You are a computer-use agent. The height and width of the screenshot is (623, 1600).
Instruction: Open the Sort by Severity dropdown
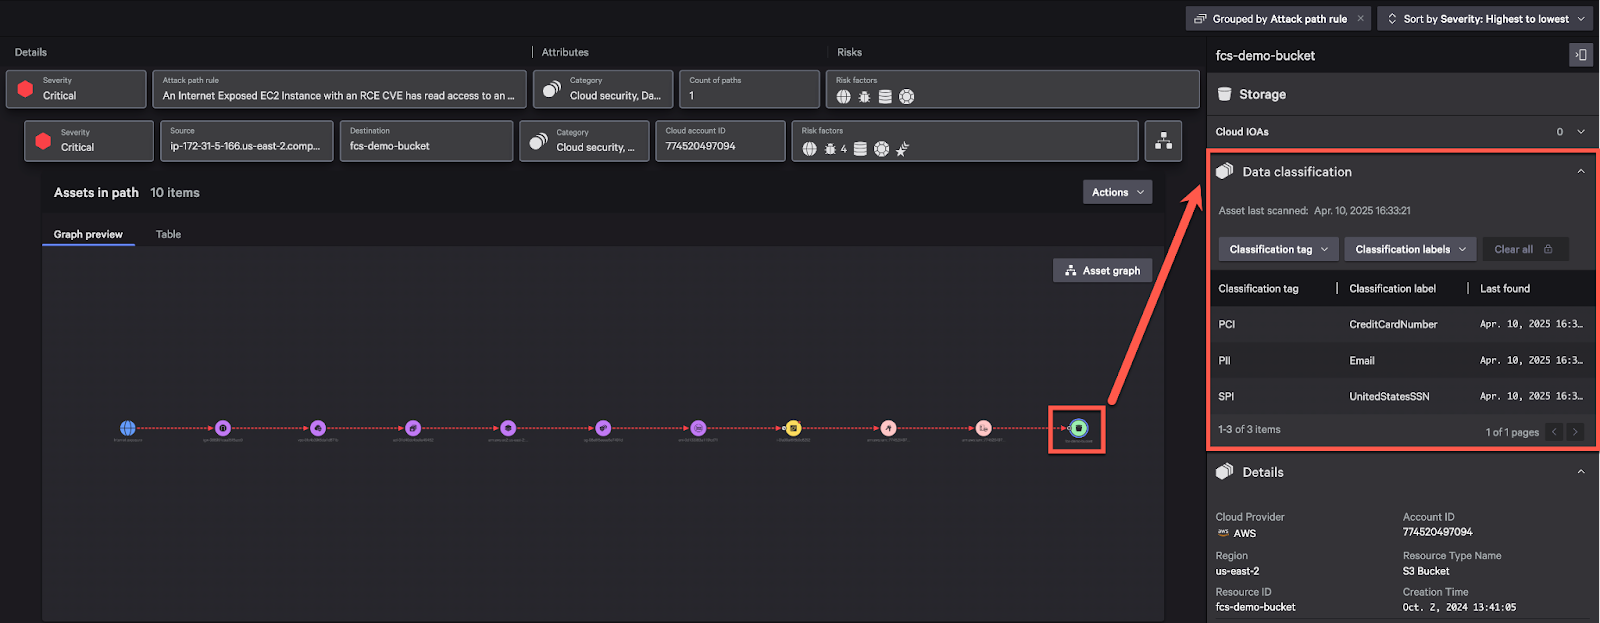1485,19
